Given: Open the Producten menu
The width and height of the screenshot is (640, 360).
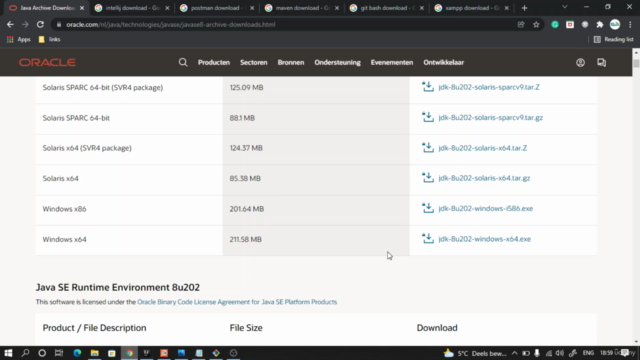Looking at the screenshot, I should (214, 62).
